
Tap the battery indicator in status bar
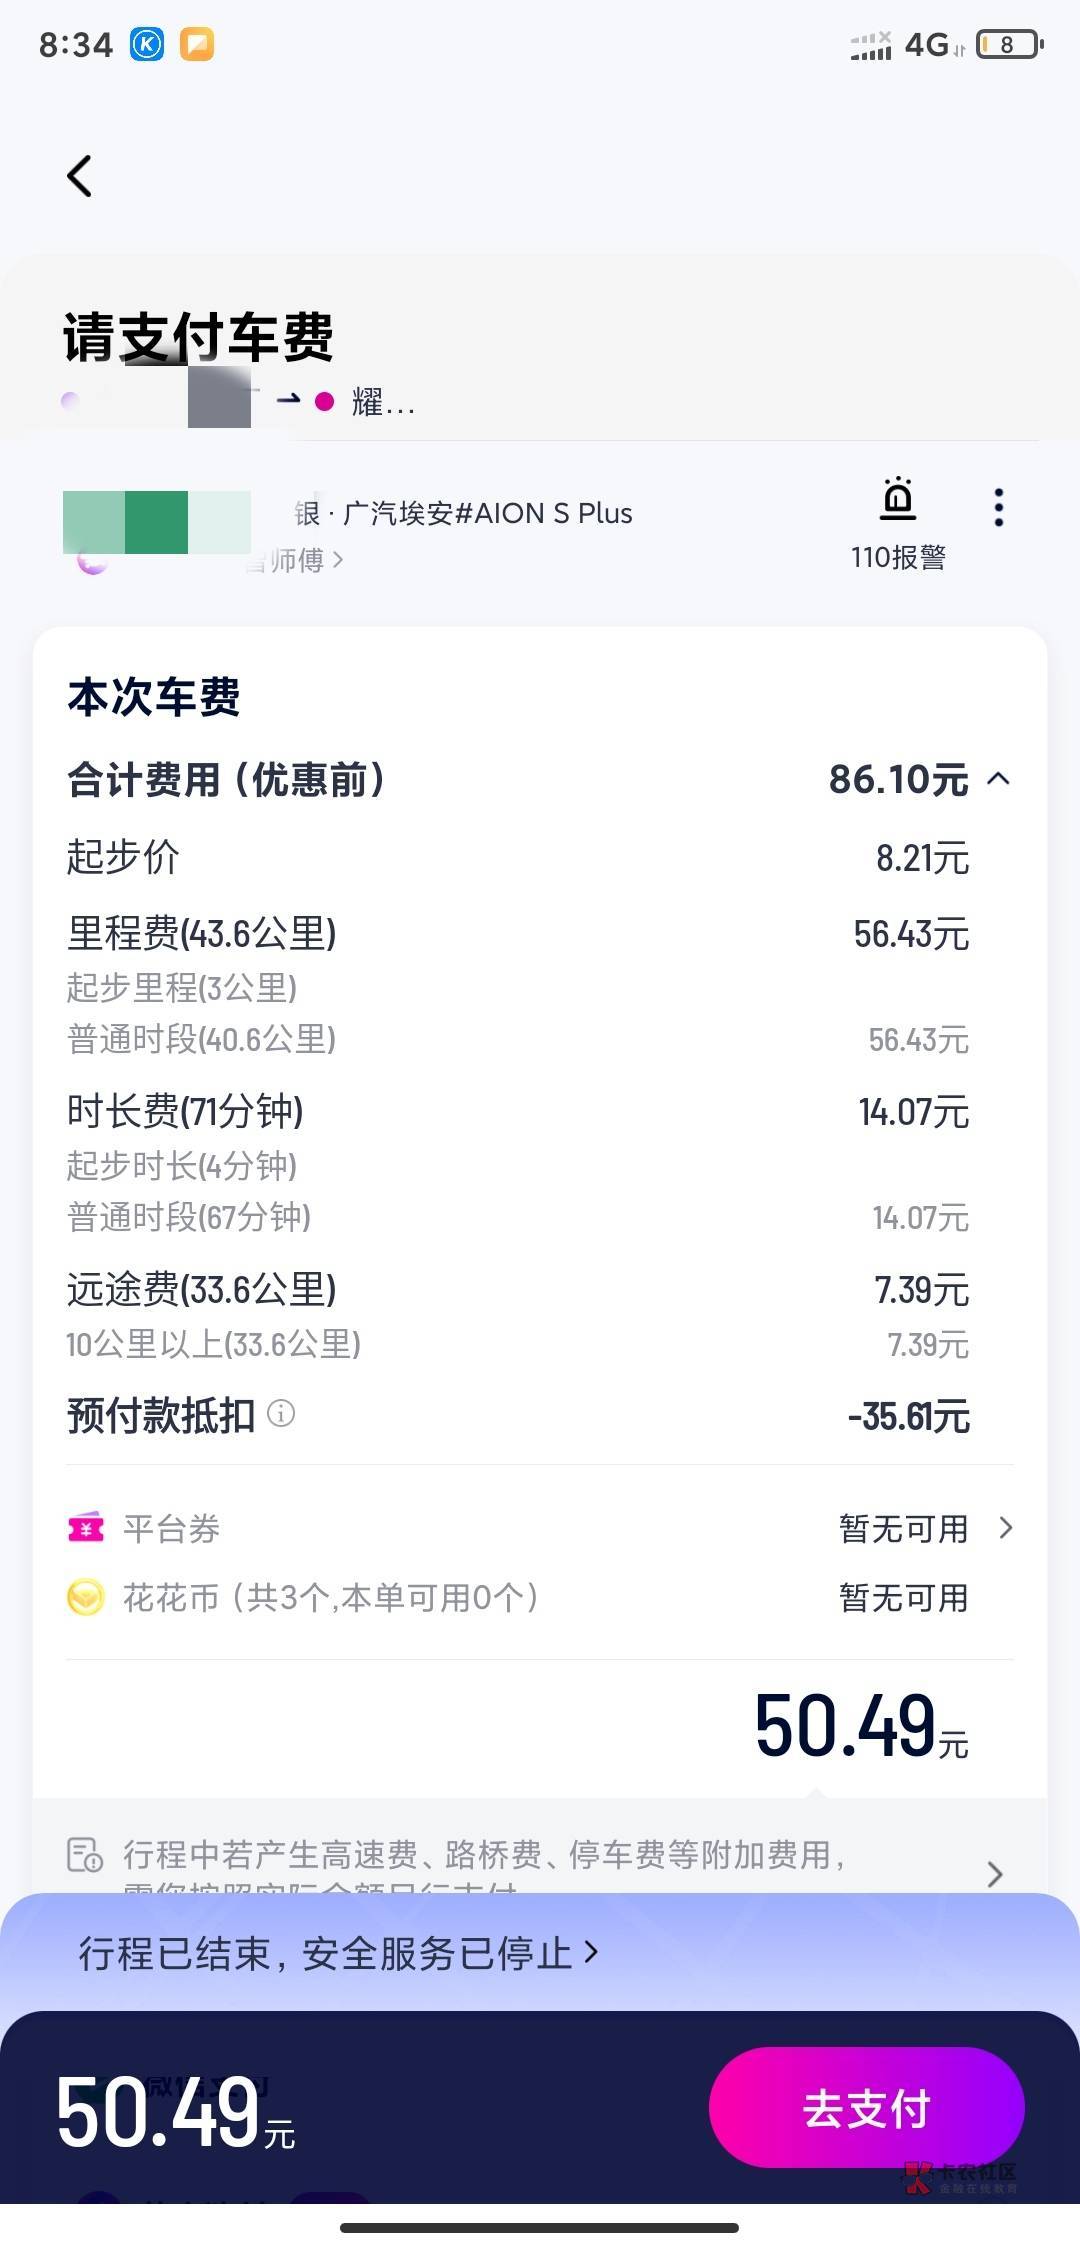(1008, 45)
